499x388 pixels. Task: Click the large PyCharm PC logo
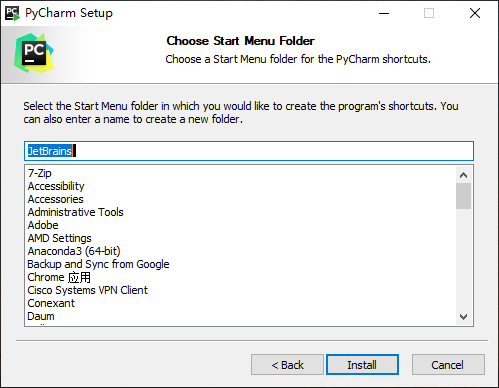coord(34,53)
